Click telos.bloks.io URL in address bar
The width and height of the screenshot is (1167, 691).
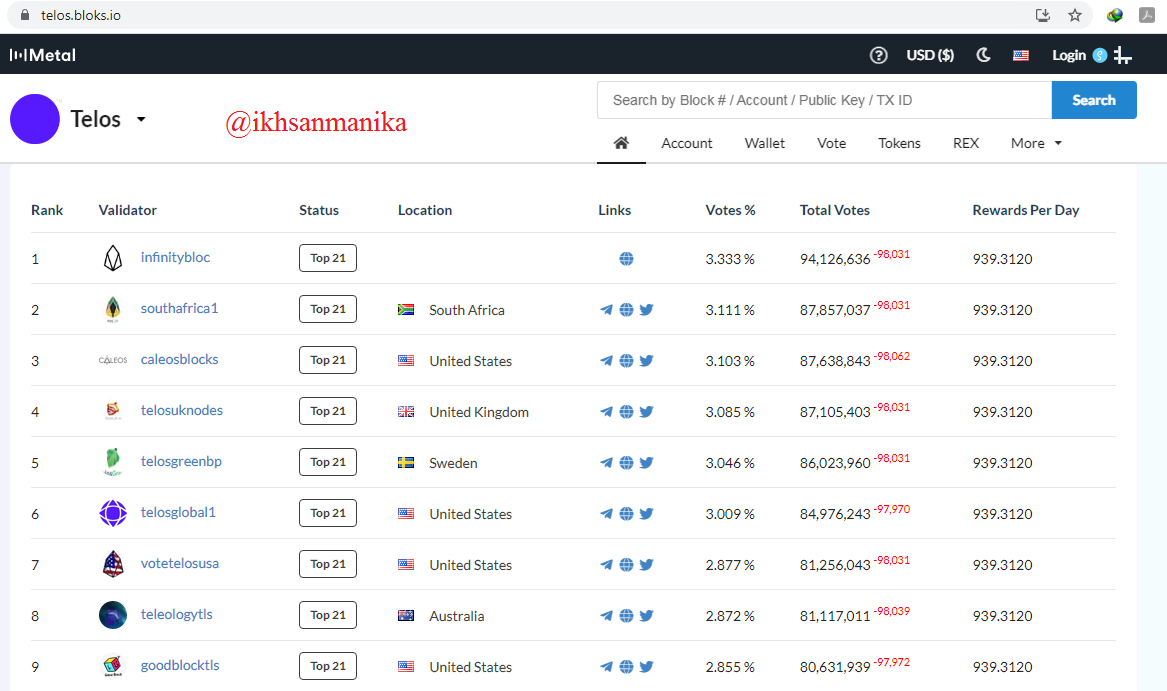(80, 15)
